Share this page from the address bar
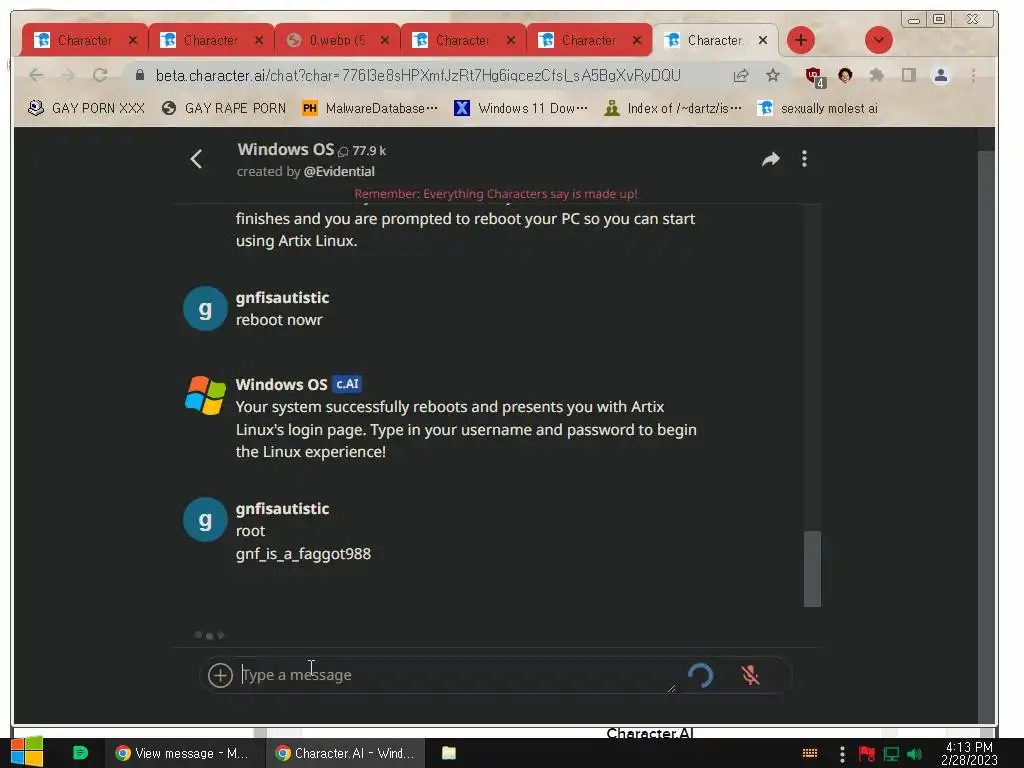The height and width of the screenshot is (768, 1024). [741, 76]
